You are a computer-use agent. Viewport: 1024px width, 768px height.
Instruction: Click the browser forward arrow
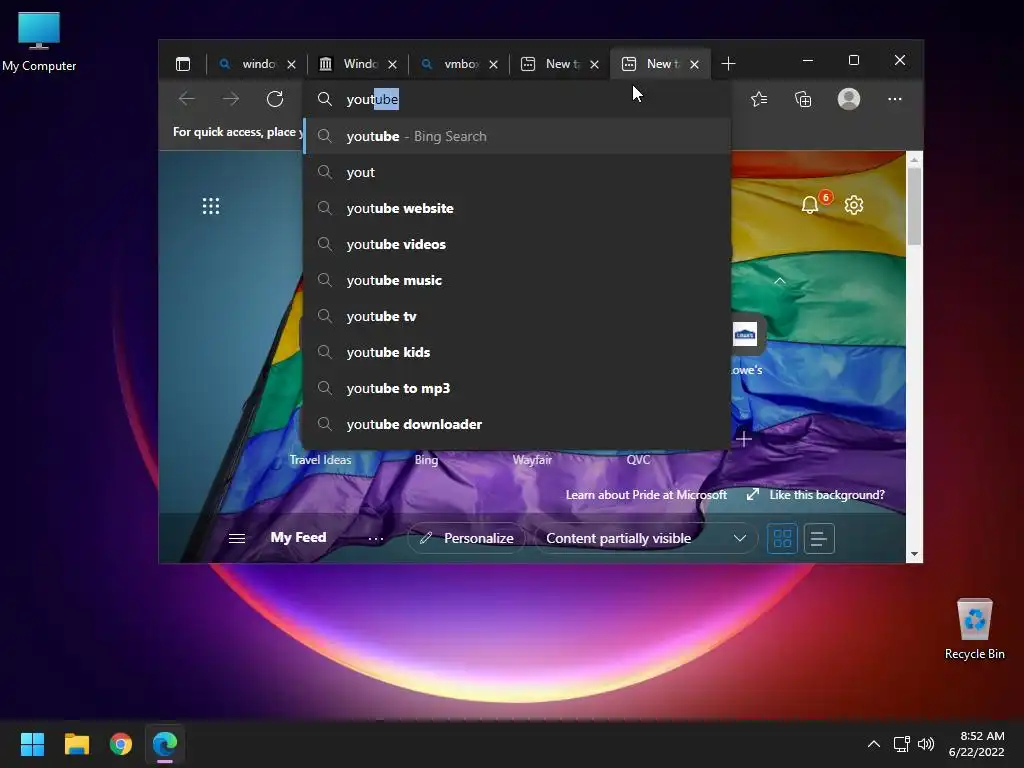click(x=231, y=99)
